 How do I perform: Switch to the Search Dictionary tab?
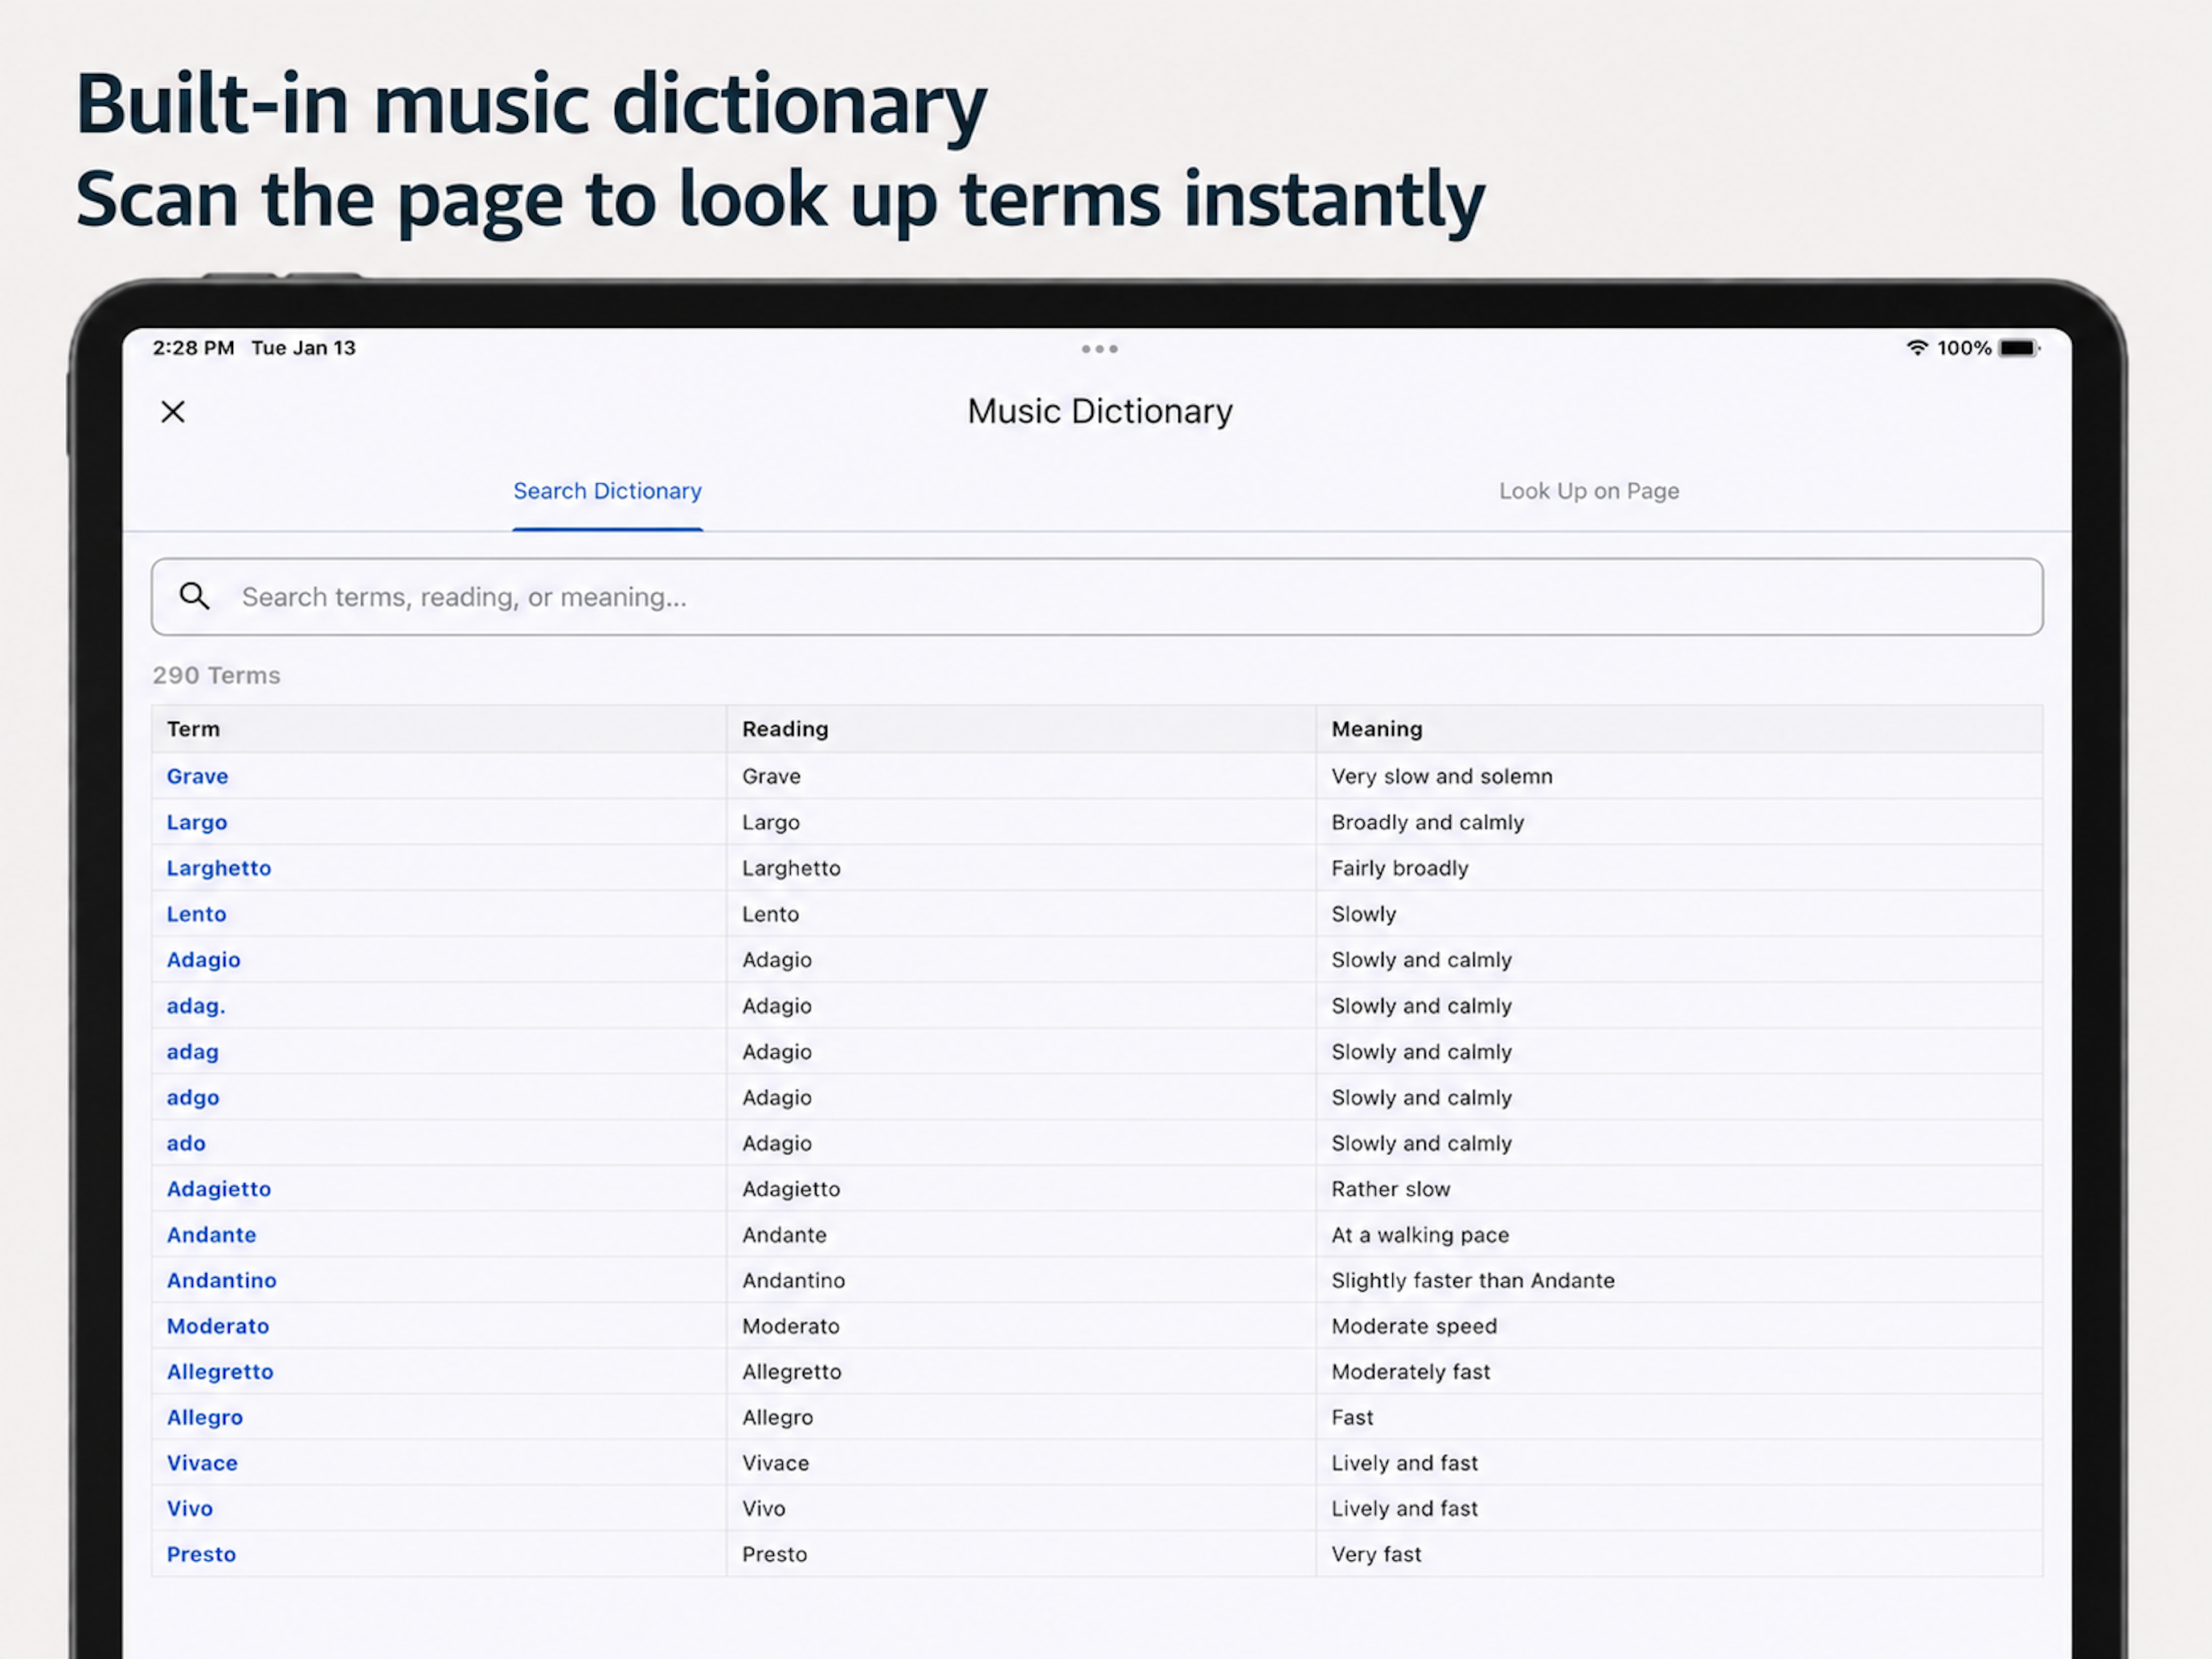[607, 491]
